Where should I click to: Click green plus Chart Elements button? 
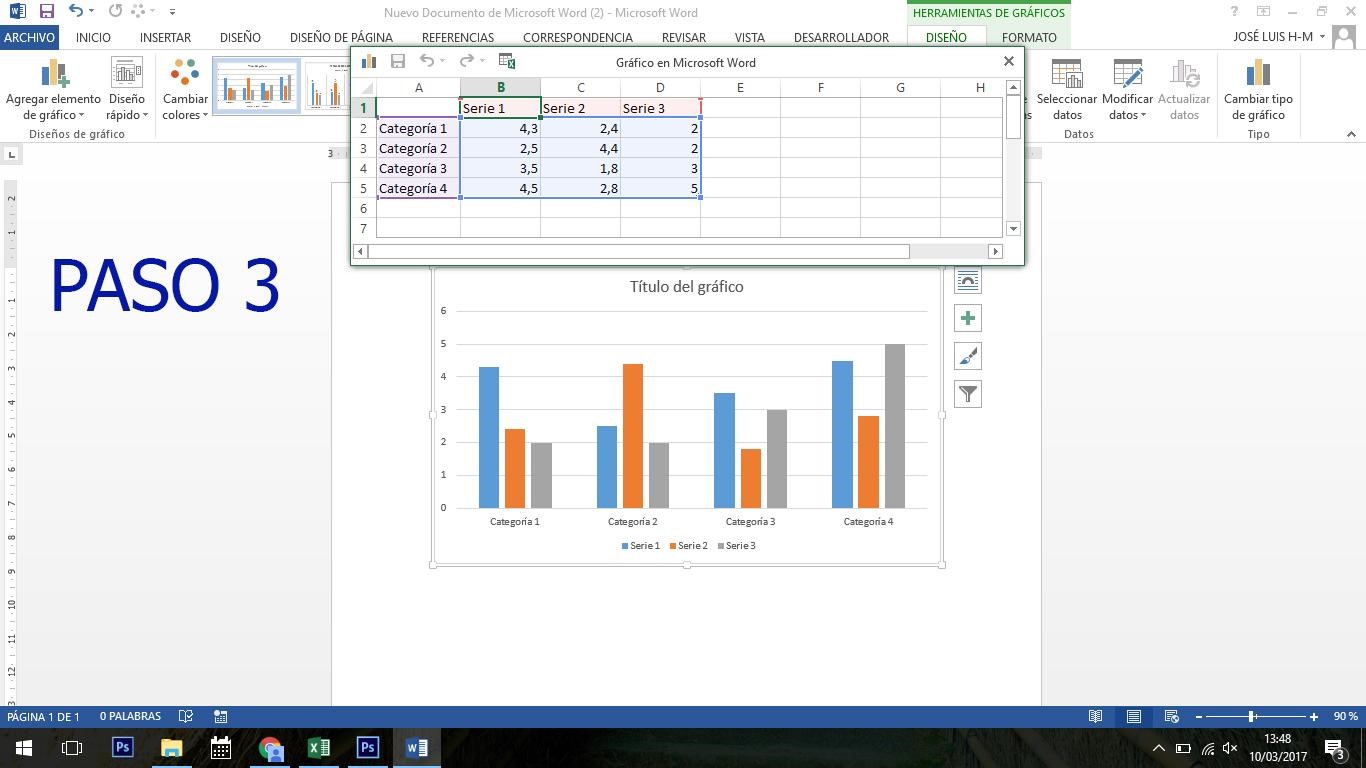(x=968, y=318)
